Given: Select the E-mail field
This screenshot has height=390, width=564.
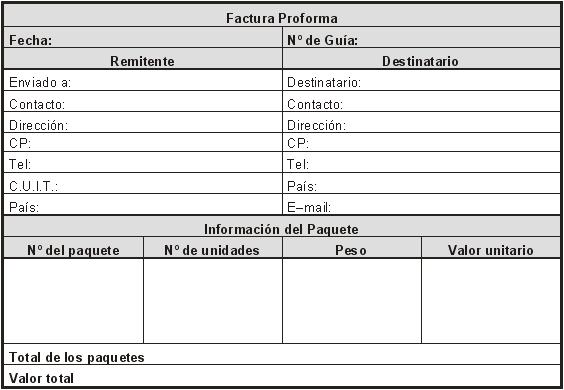Looking at the screenshot, I should tap(422, 204).
